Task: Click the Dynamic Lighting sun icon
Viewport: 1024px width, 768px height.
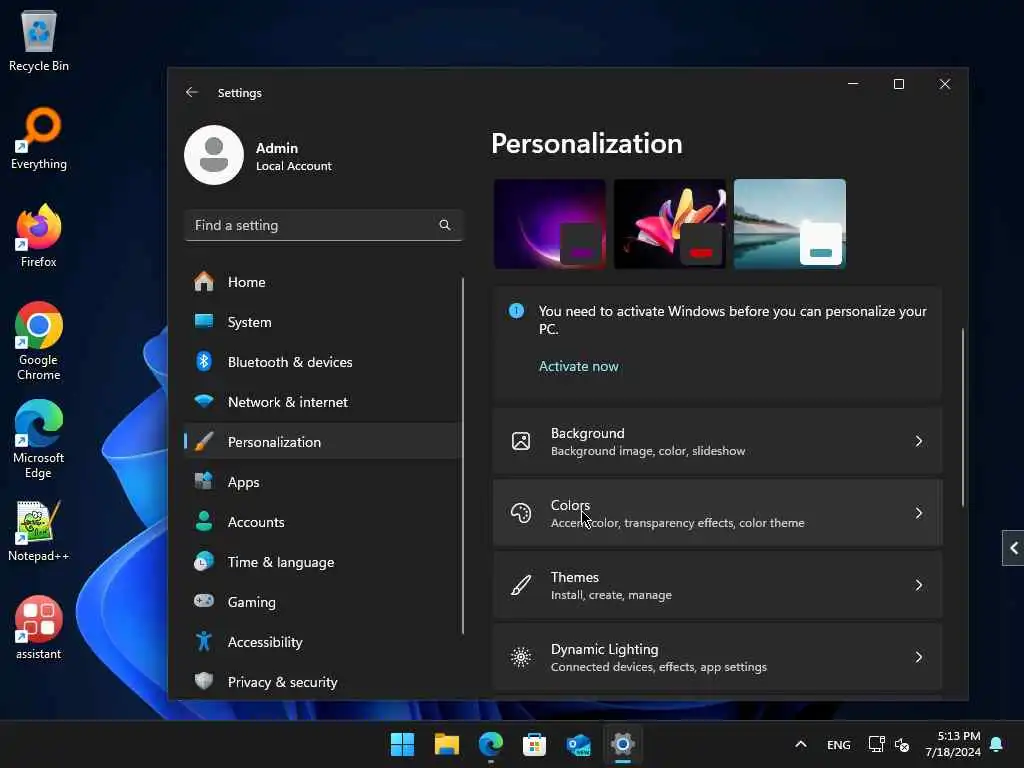Action: pos(521,657)
